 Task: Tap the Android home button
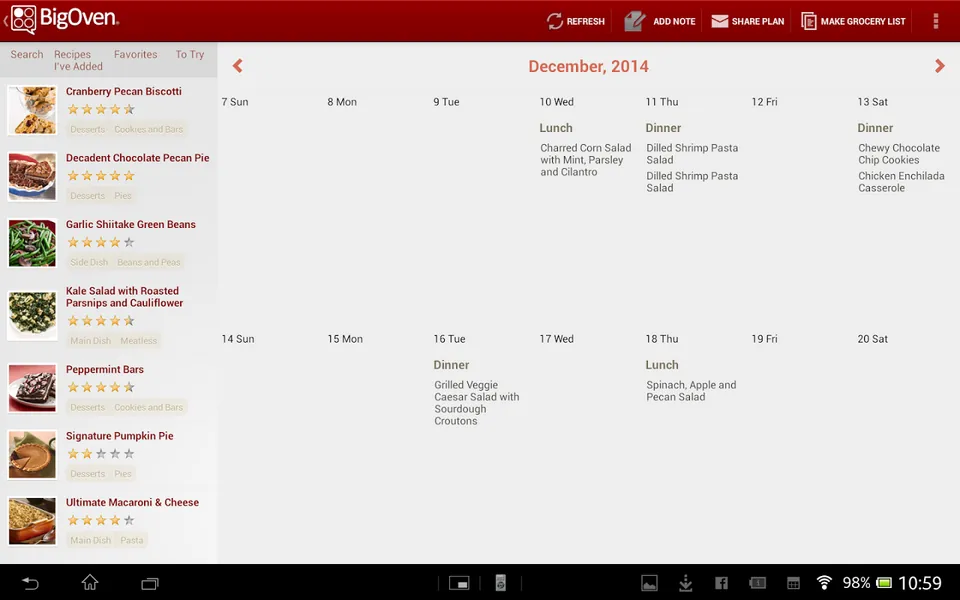[90, 583]
